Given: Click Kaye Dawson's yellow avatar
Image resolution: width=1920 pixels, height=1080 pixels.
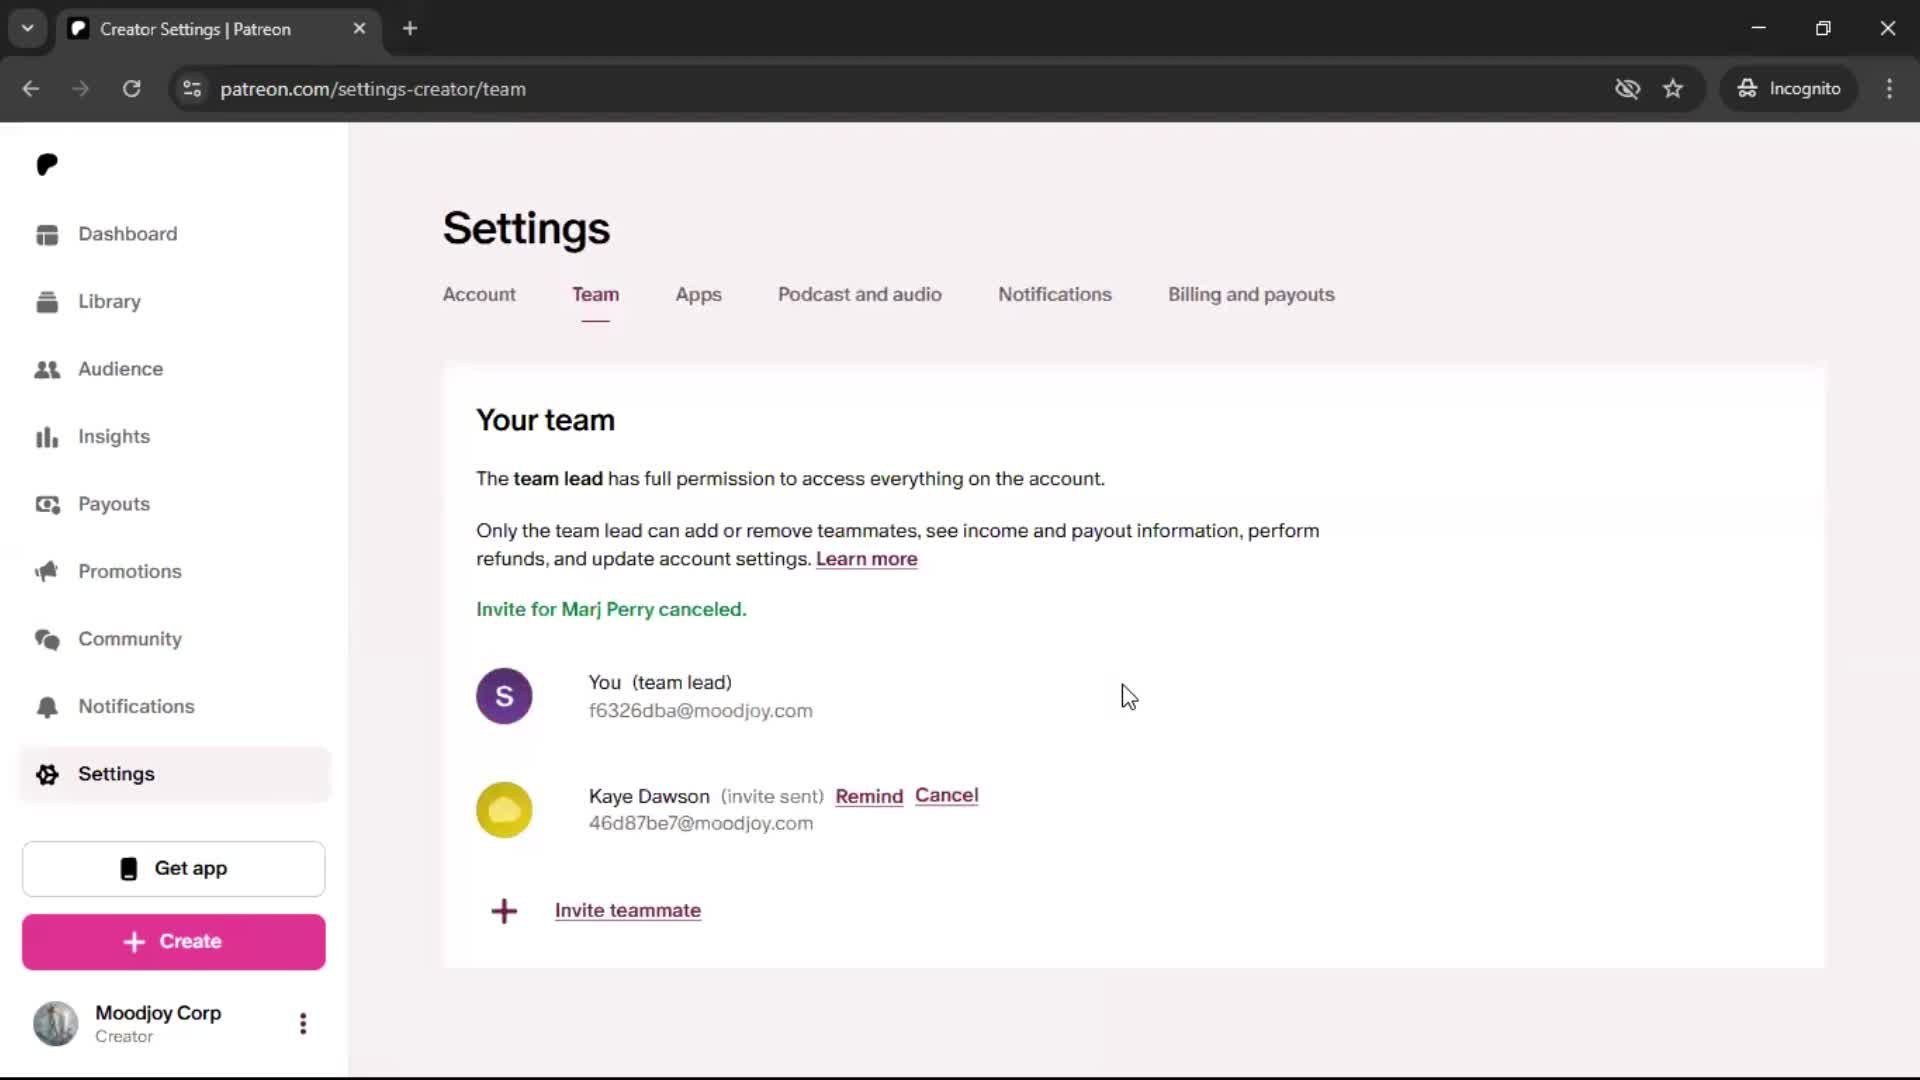Looking at the screenshot, I should (504, 810).
